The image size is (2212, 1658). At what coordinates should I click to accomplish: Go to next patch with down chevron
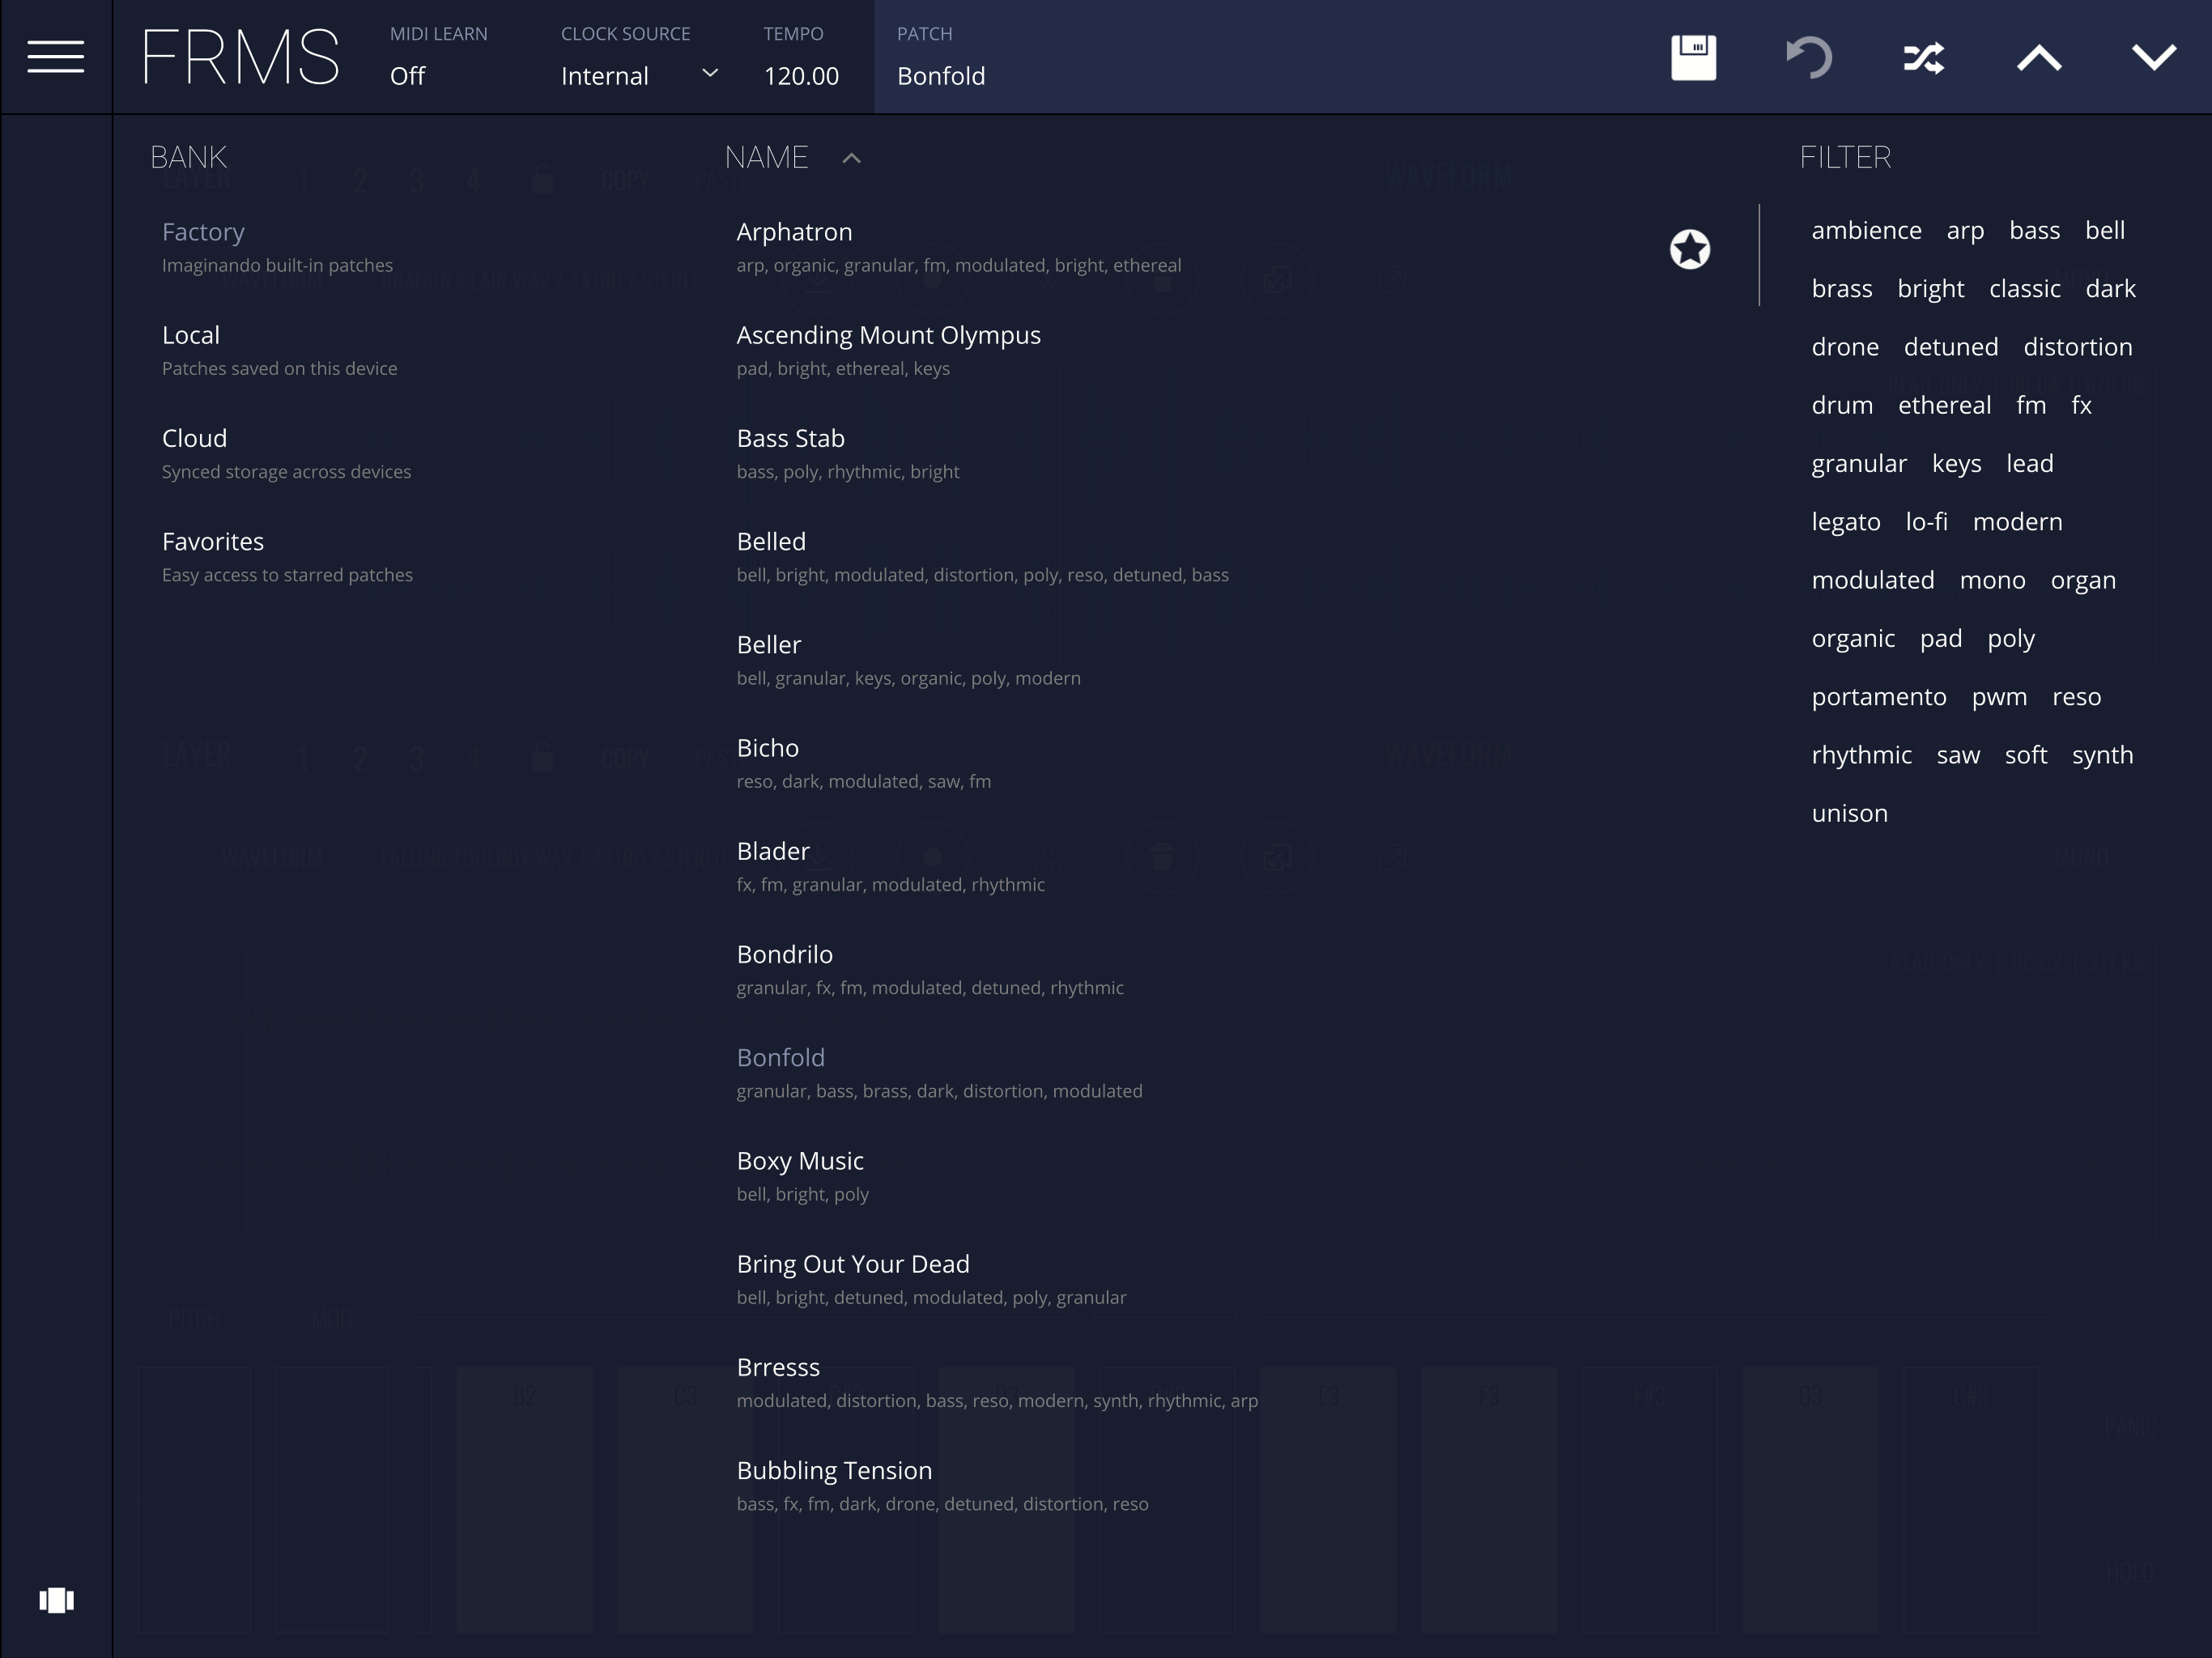[x=2153, y=57]
